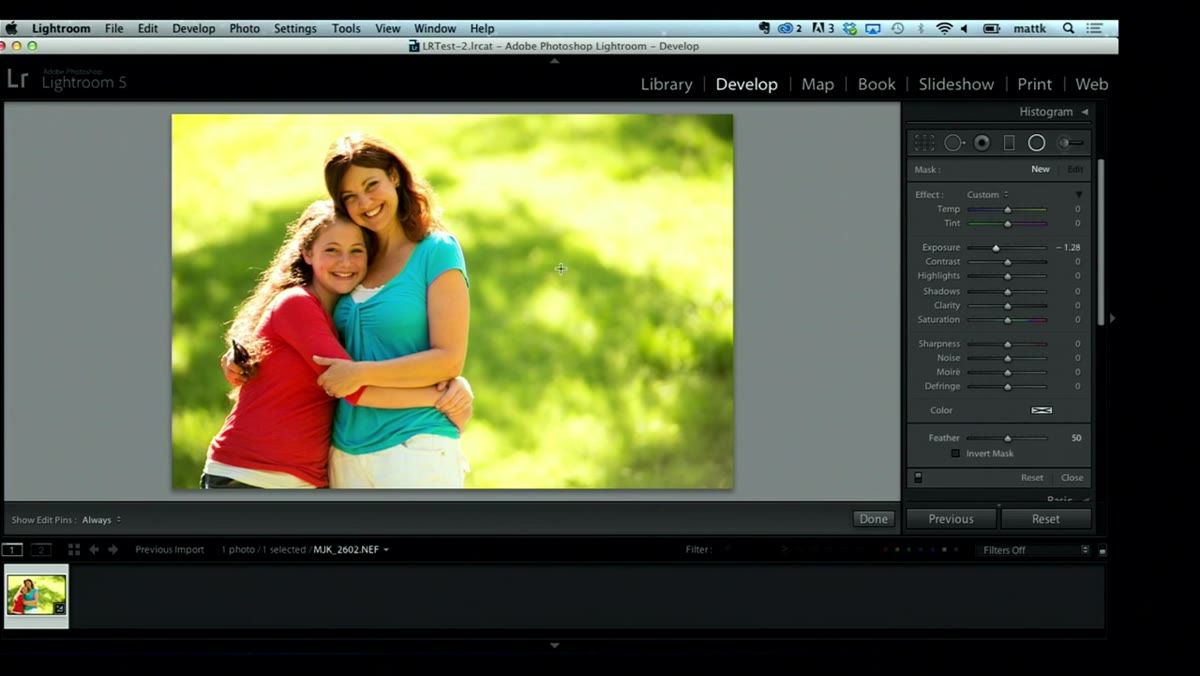The height and width of the screenshot is (676, 1200).
Task: Click the Exposure slider handle
Action: coord(996,248)
